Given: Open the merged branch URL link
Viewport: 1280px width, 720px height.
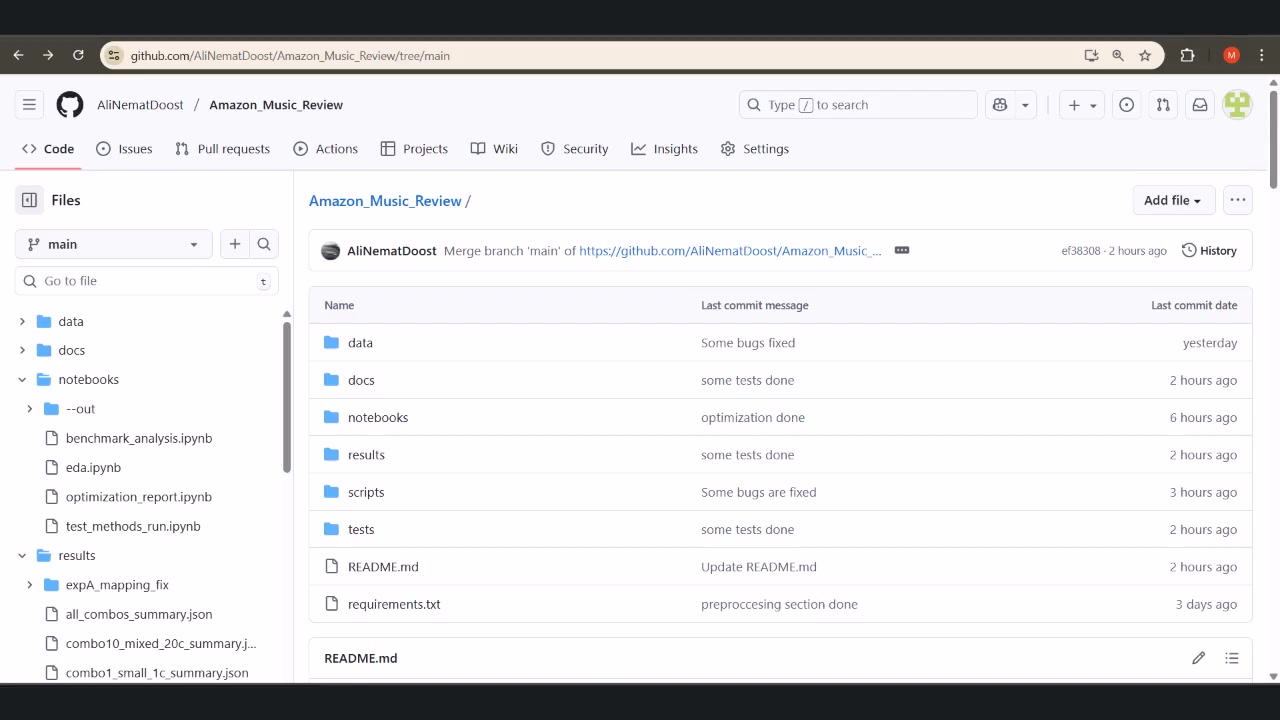Looking at the screenshot, I should (x=731, y=251).
